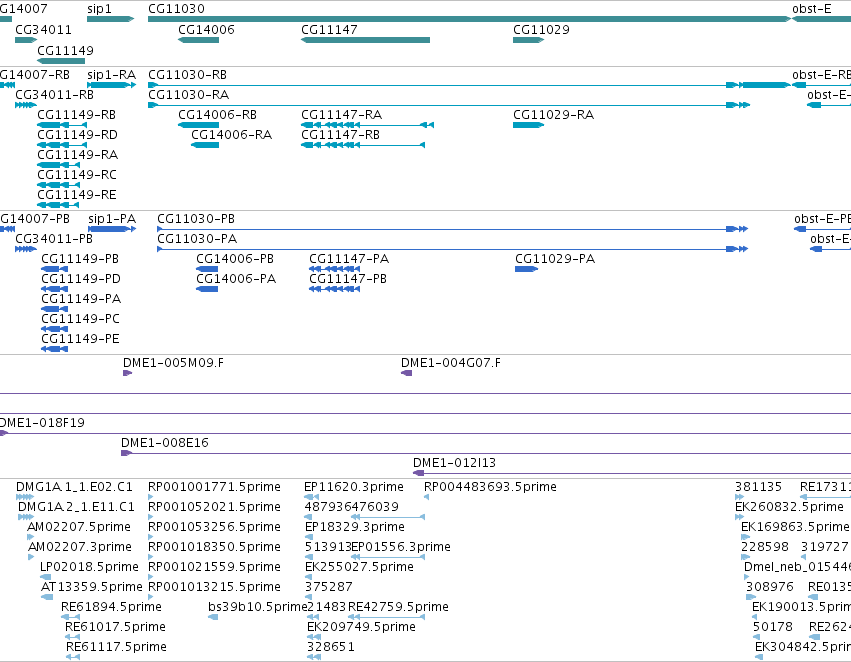Viewport: 851px width, 662px height.
Task: Select protein CG11149-PD label
Action: (x=81, y=279)
